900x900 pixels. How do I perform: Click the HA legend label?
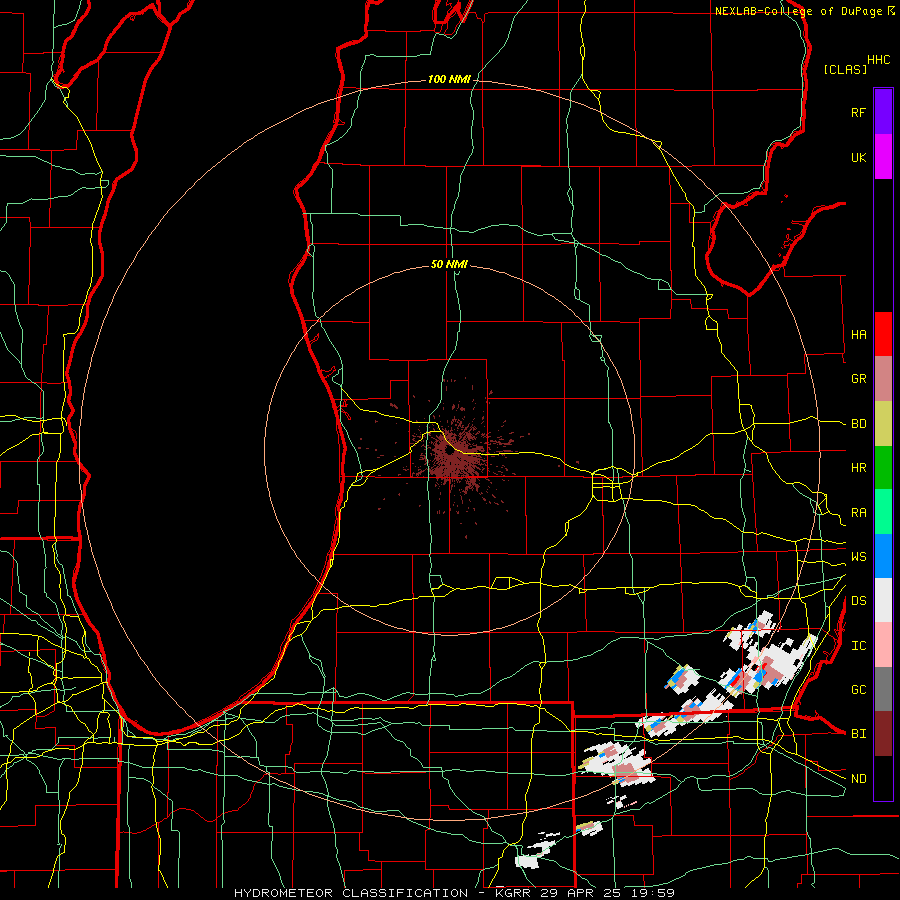pyautogui.click(x=858, y=334)
